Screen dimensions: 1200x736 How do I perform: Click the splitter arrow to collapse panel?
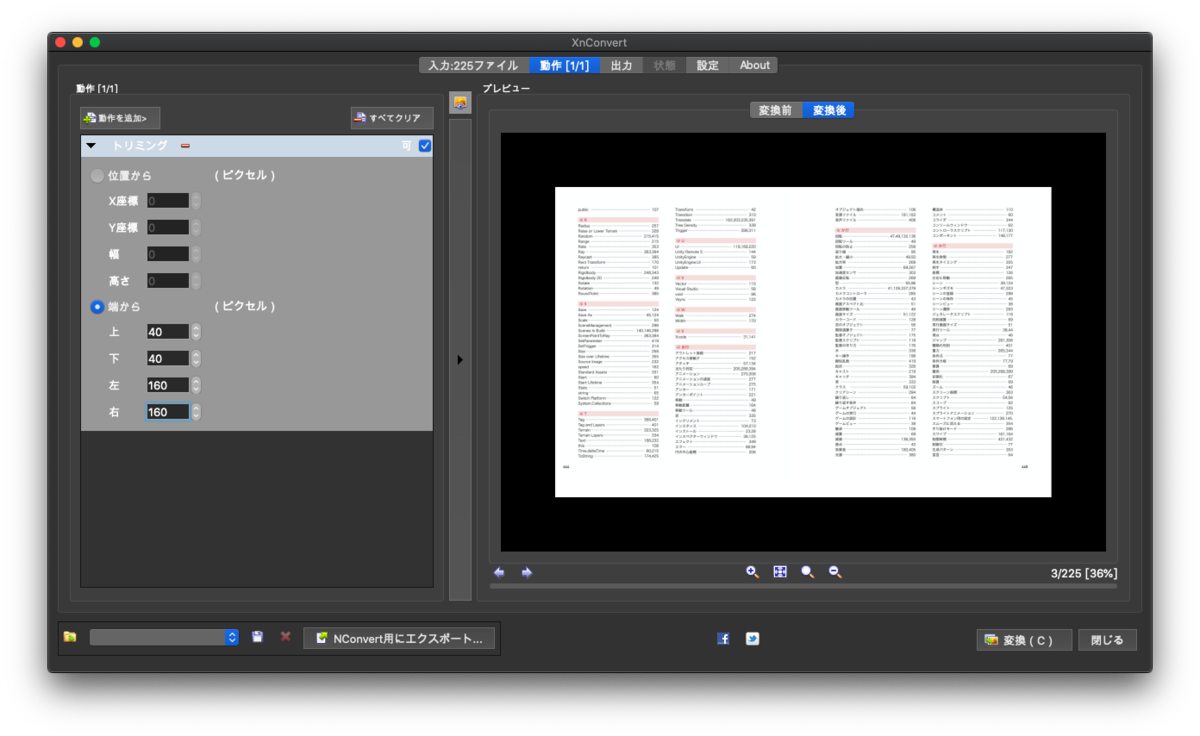click(x=460, y=360)
